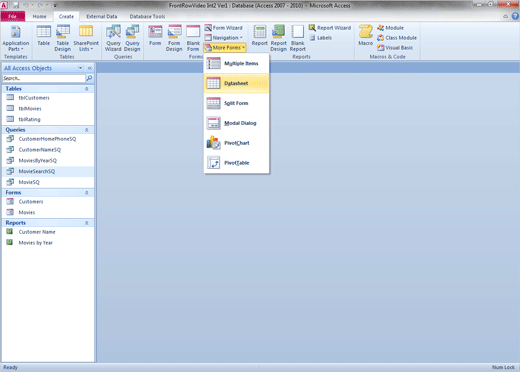
Task: Open Form Design view
Action: point(174,38)
